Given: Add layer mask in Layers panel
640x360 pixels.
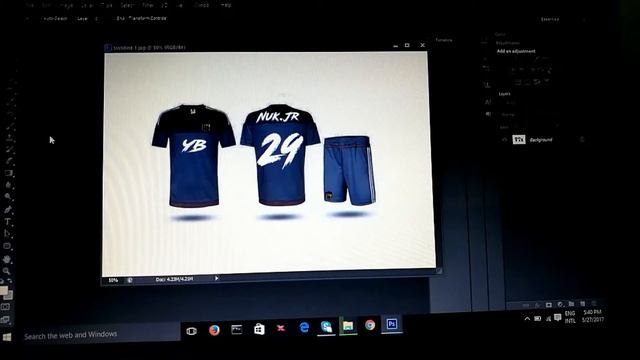Looking at the screenshot, I should 549,304.
